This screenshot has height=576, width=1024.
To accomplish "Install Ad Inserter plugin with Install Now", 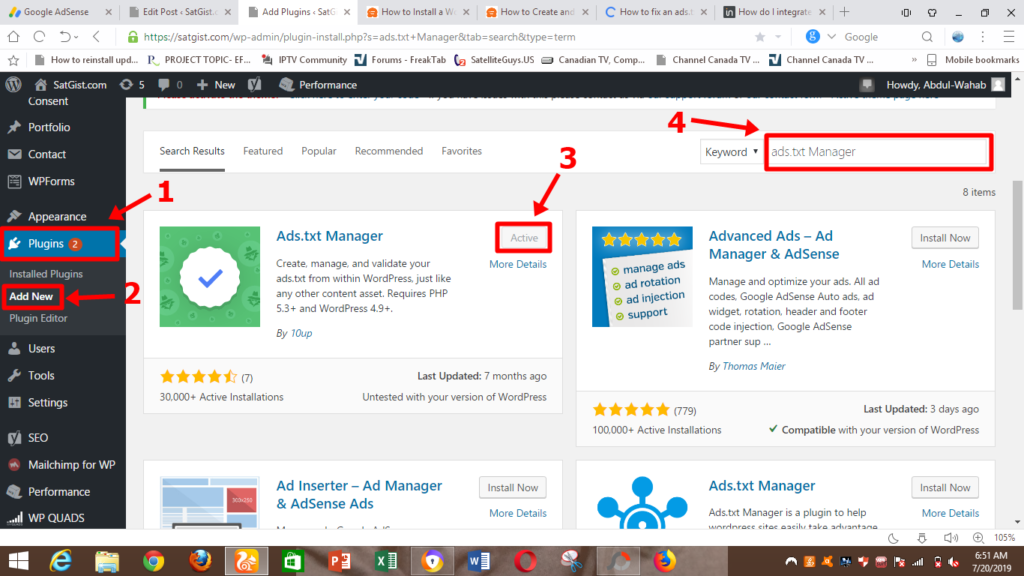I will click(x=513, y=487).
